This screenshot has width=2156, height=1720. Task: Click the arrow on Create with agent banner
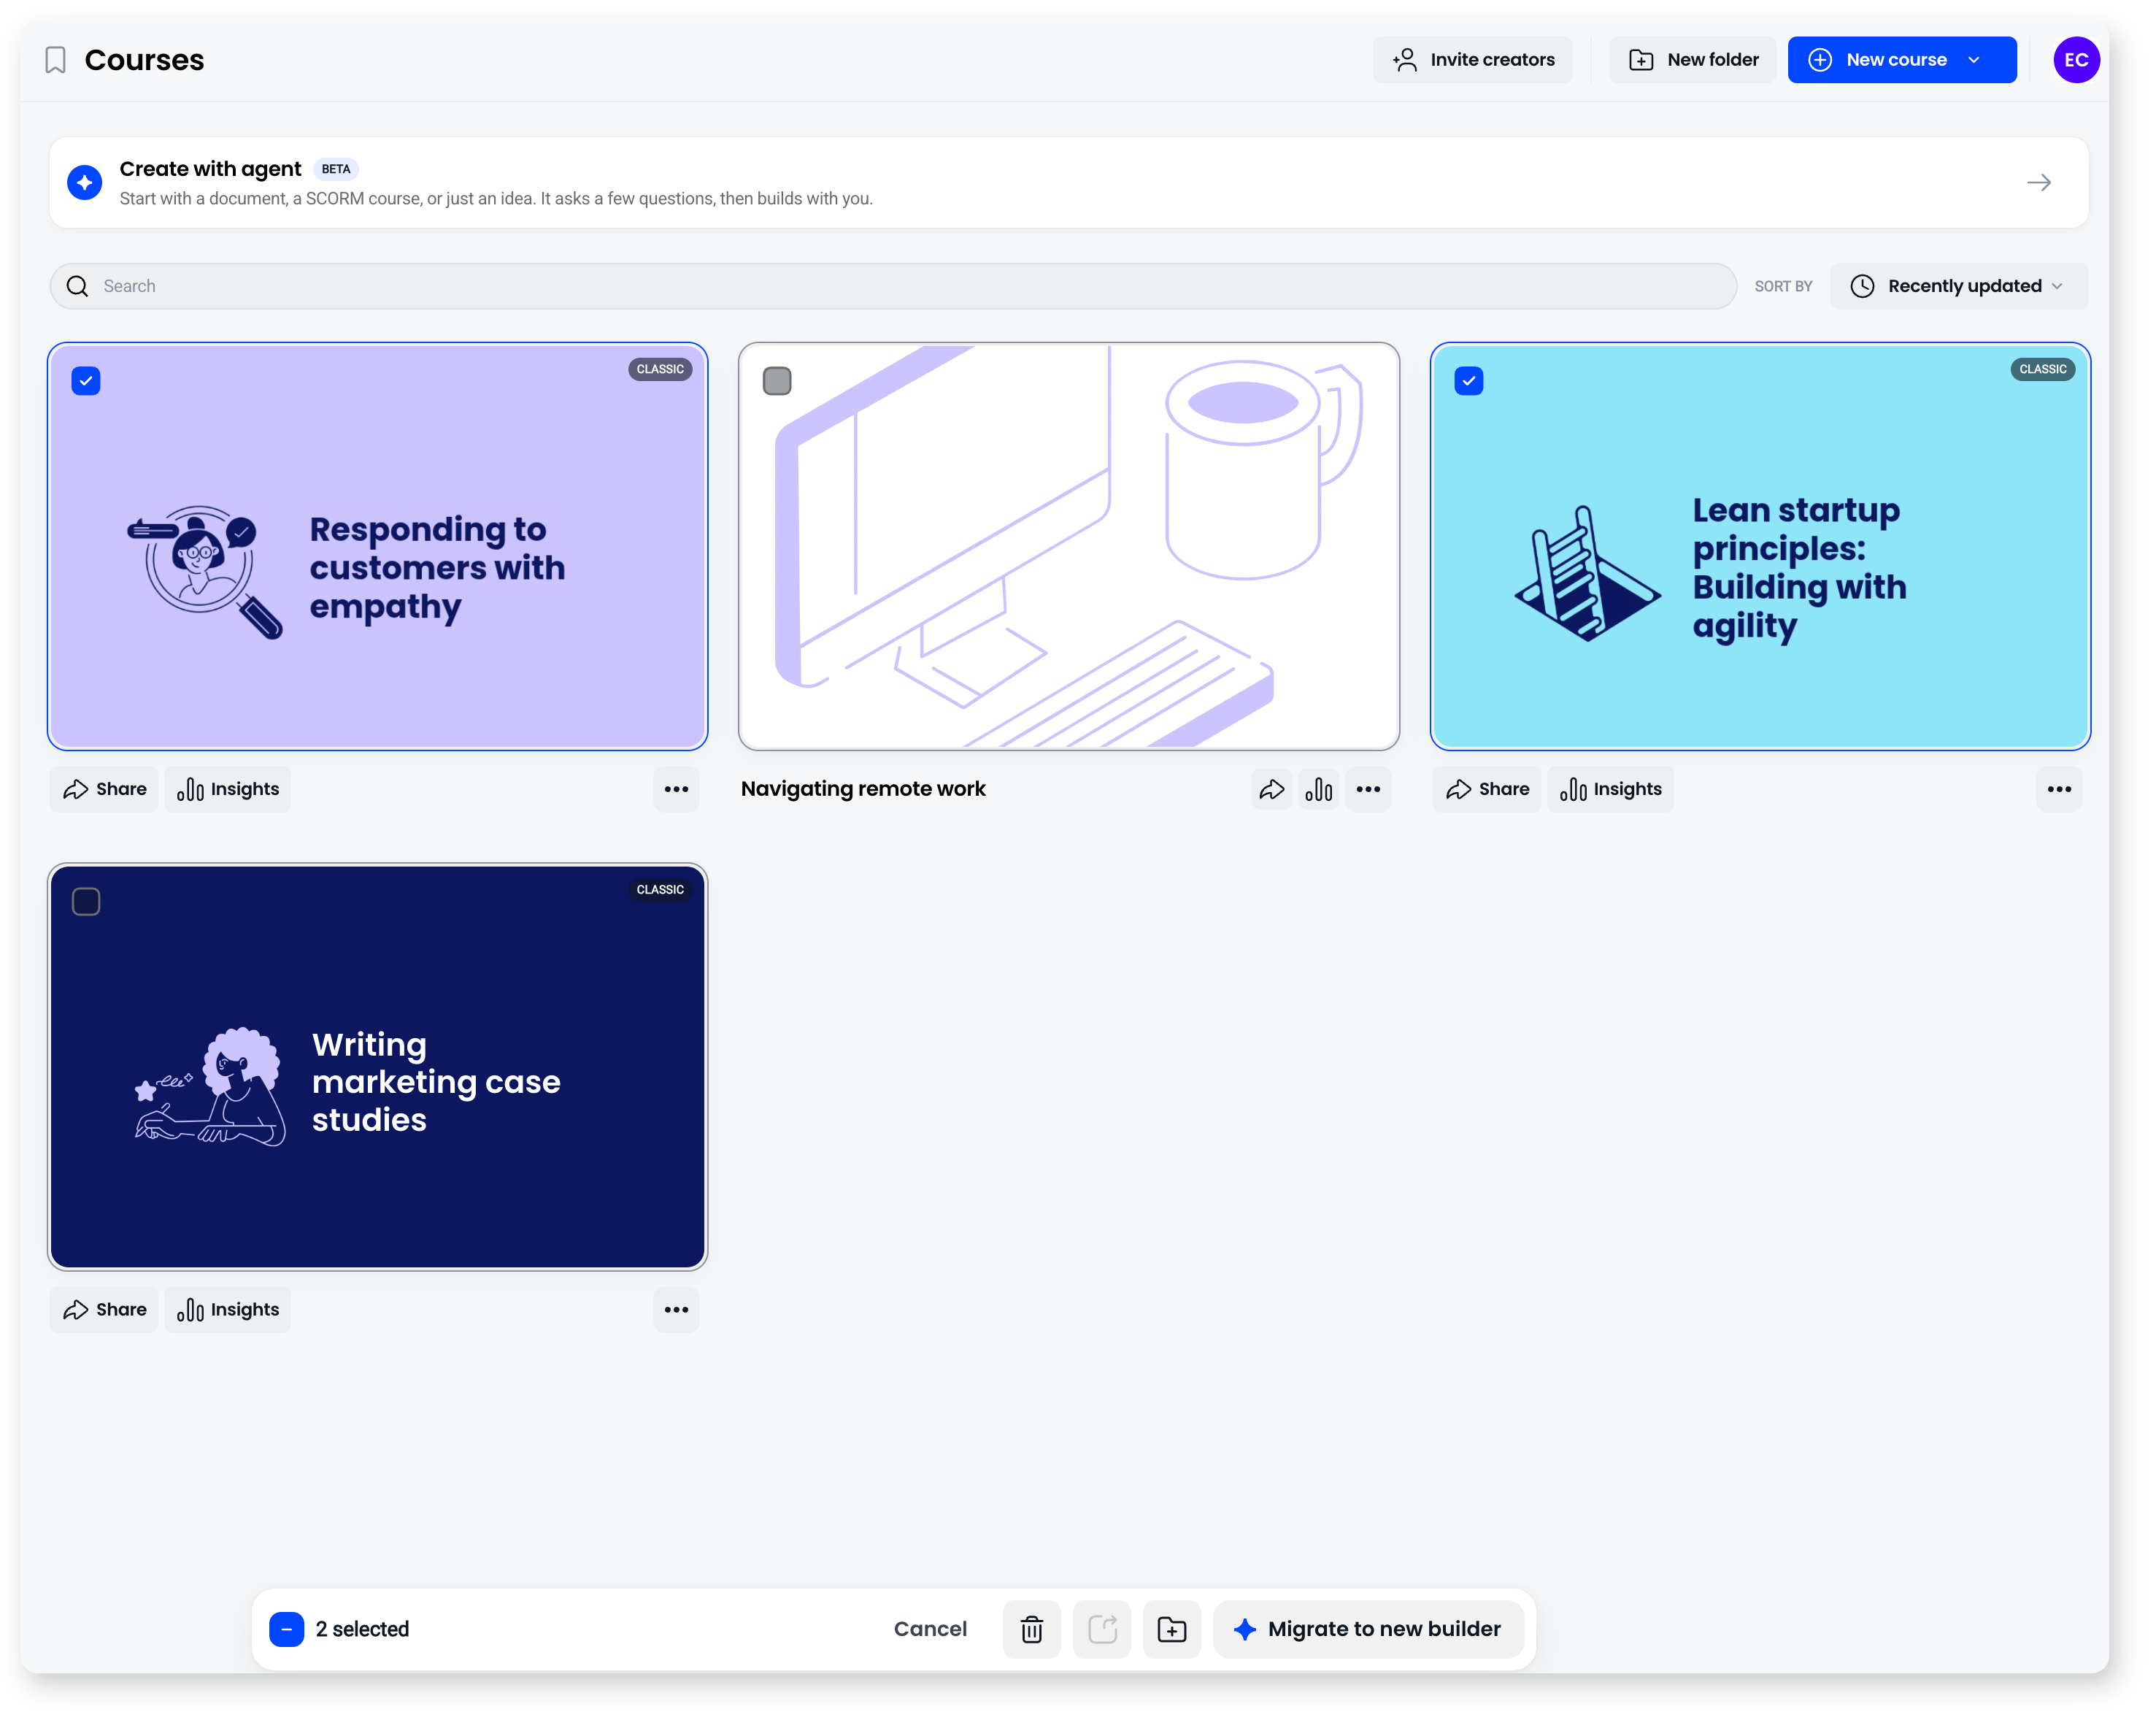click(x=2039, y=183)
